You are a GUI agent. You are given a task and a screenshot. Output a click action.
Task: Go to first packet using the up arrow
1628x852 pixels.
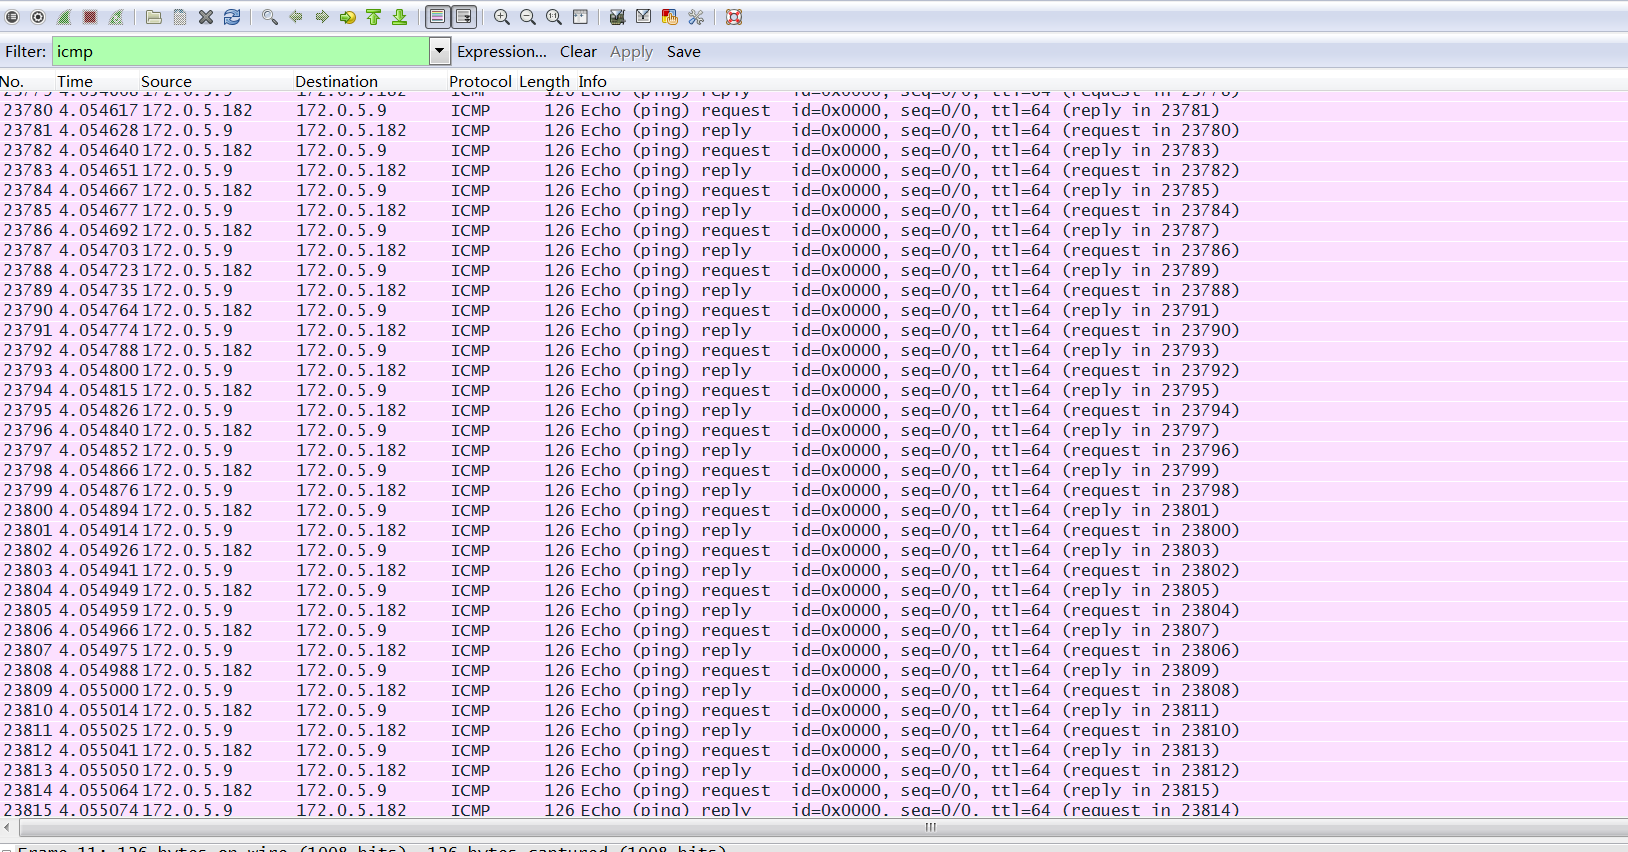(x=373, y=17)
